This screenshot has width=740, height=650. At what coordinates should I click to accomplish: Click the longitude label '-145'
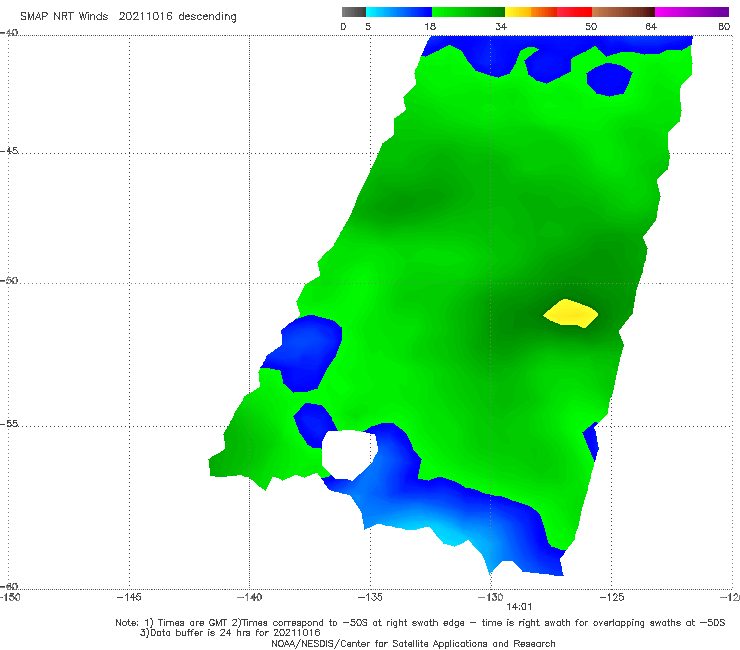tap(129, 597)
